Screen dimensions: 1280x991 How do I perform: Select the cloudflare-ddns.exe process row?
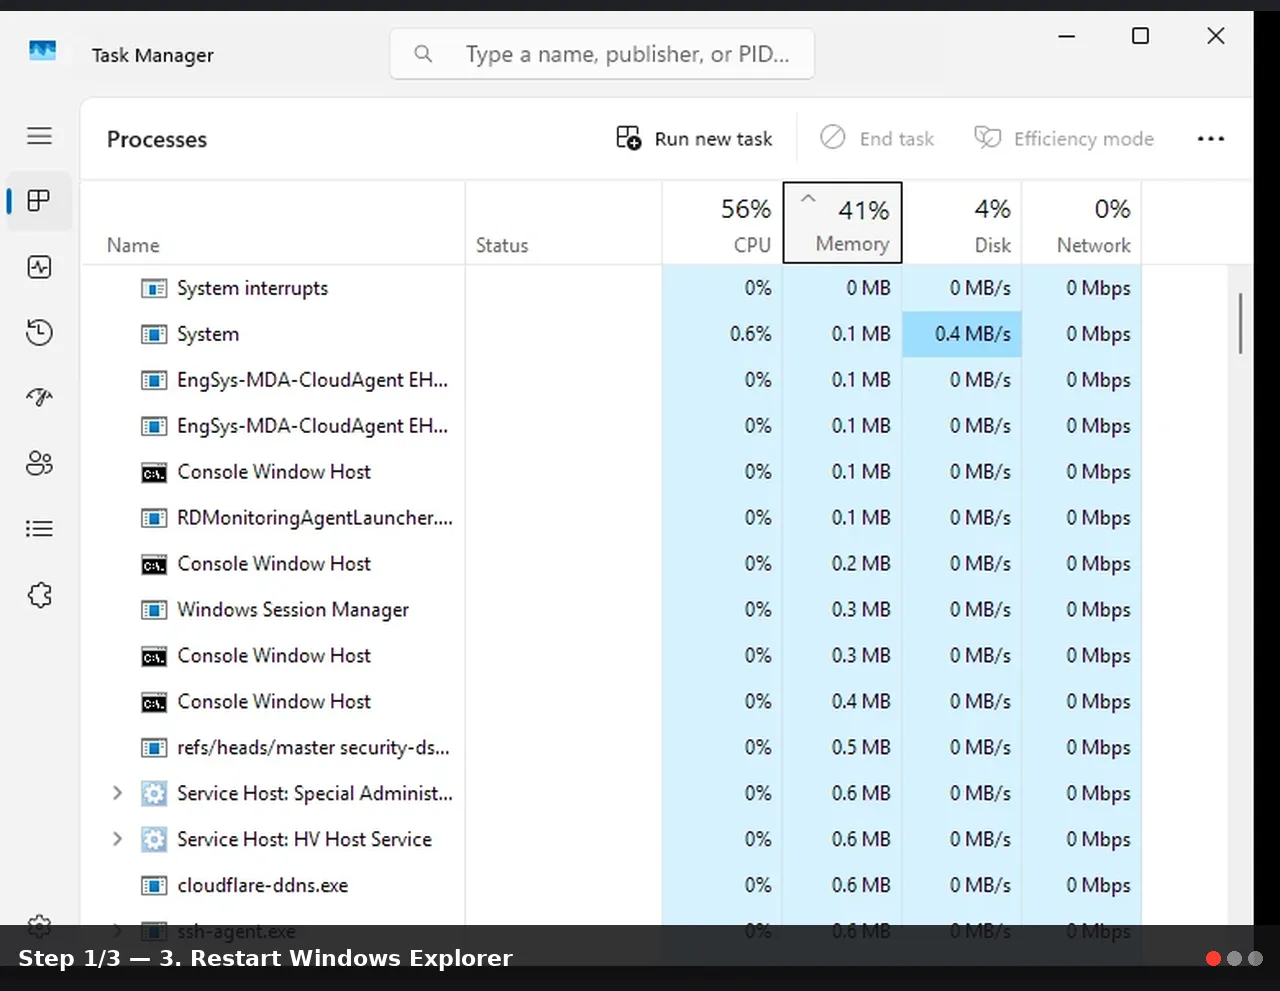tap(610, 885)
